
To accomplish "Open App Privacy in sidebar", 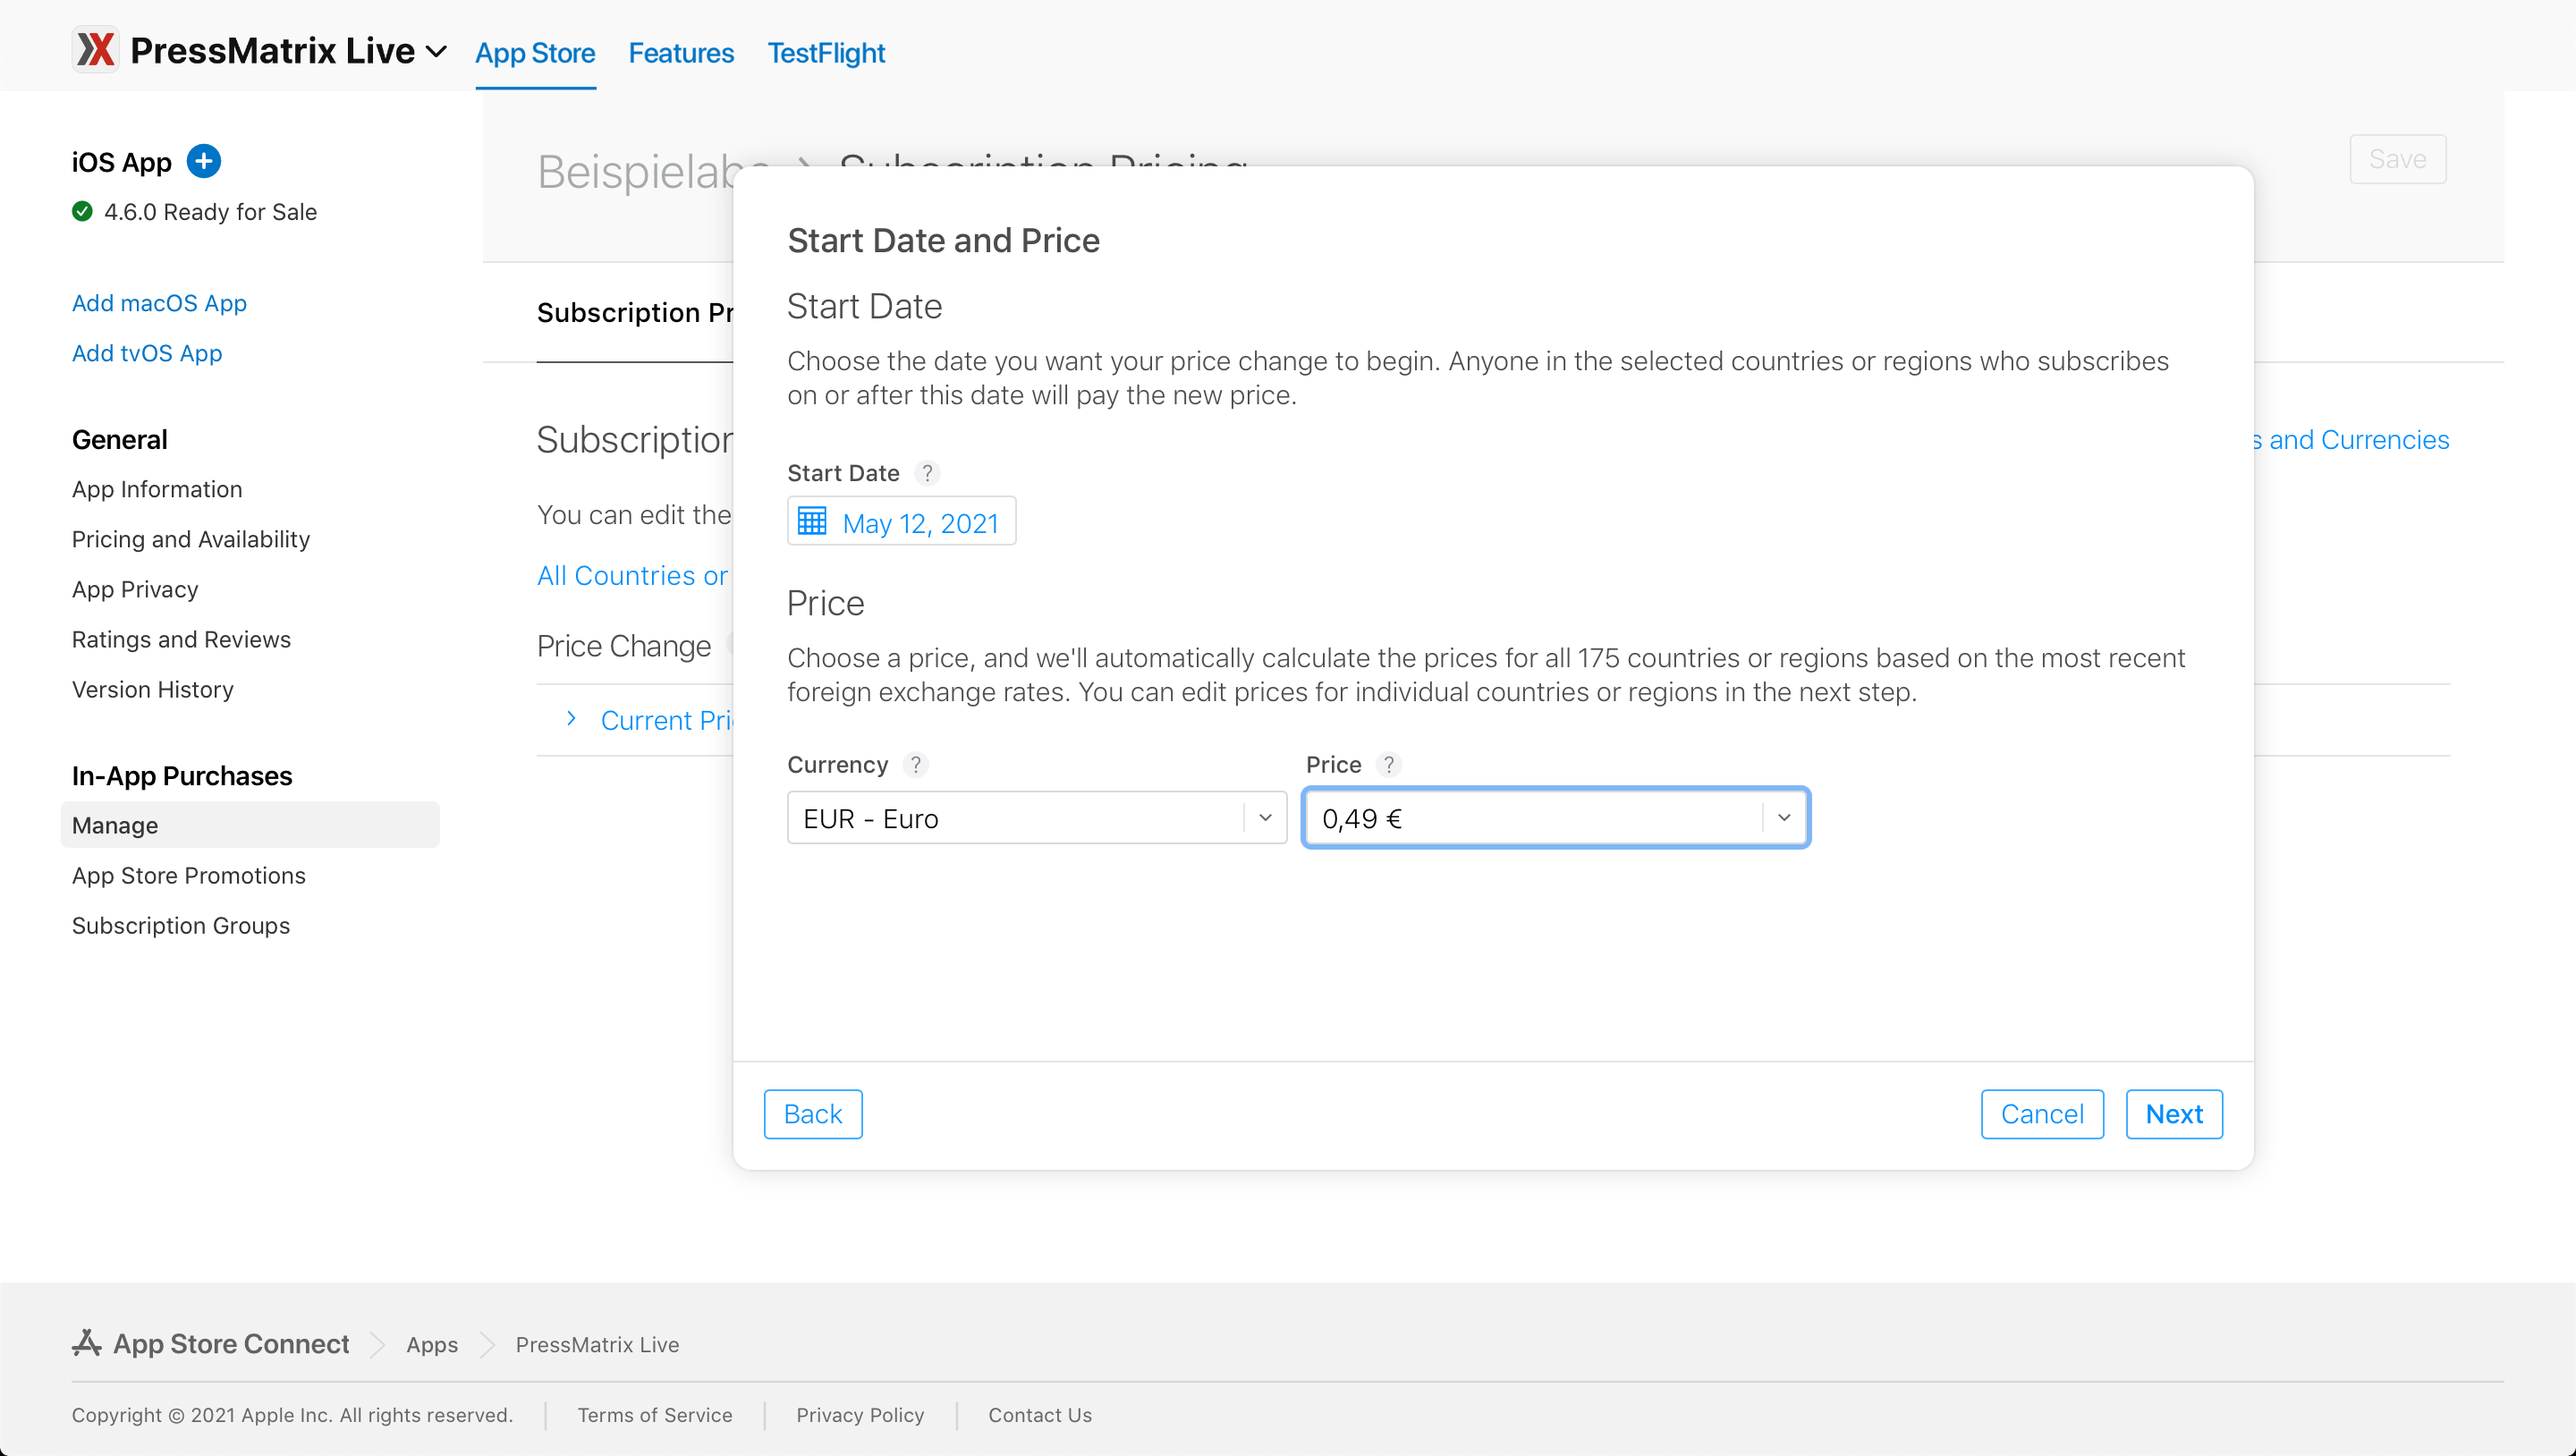I will [135, 589].
